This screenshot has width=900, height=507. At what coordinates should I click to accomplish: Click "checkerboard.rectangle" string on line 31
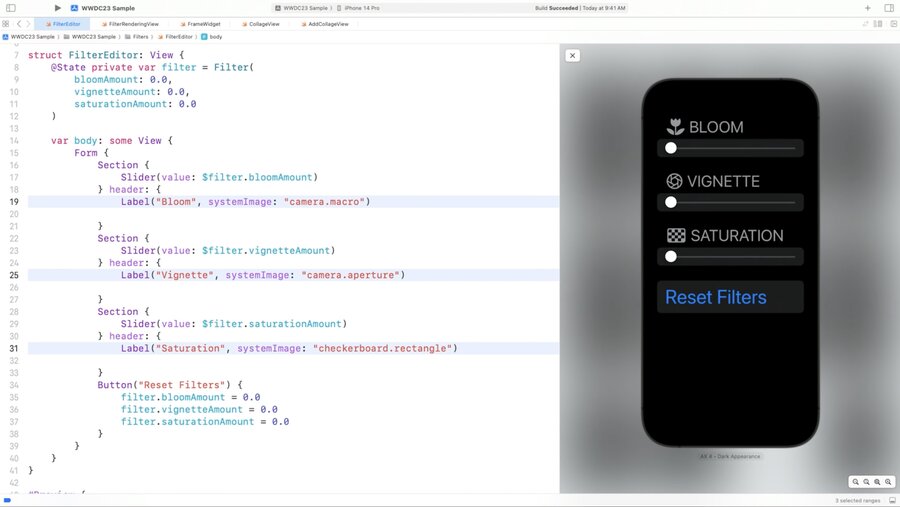coord(382,349)
